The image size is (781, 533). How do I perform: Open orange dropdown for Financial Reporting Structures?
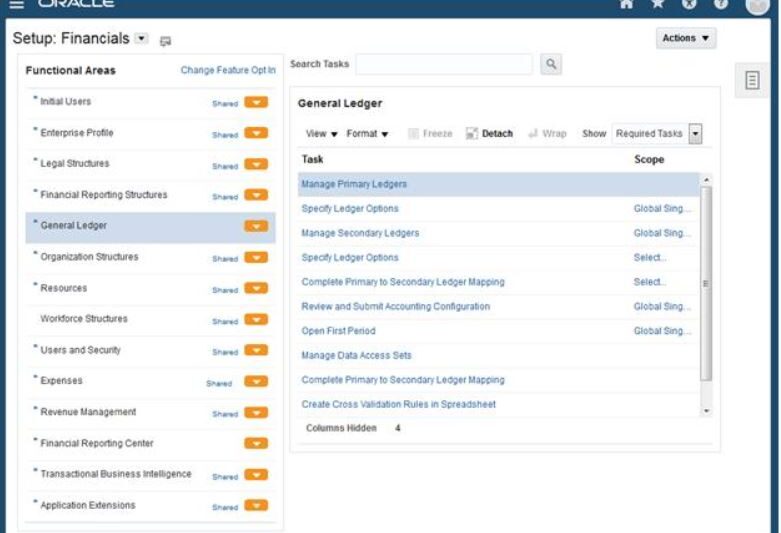click(x=256, y=195)
